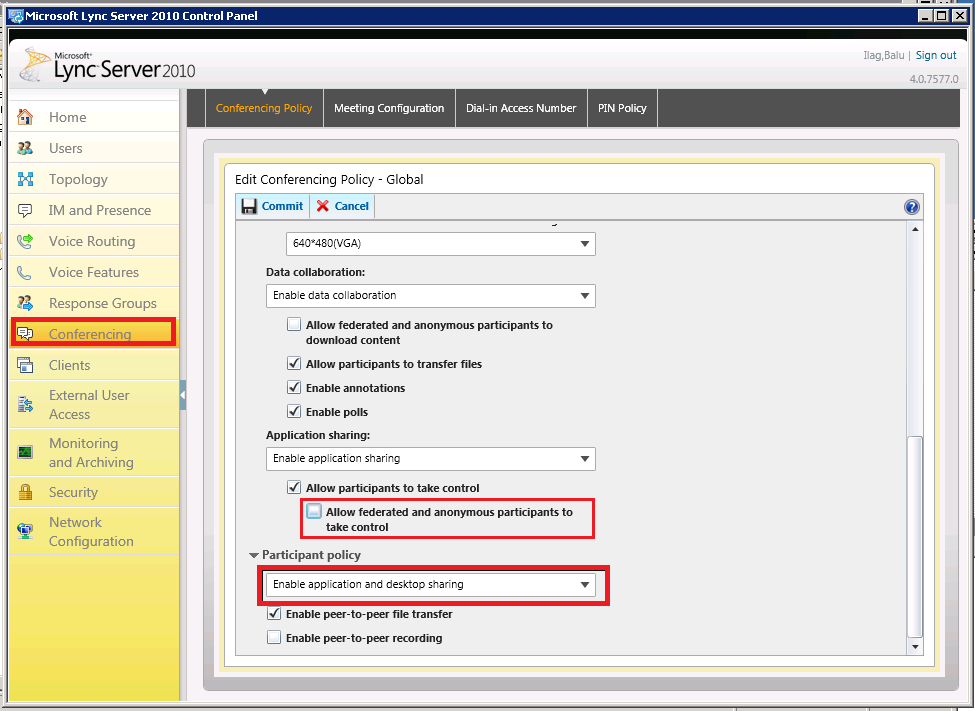Viewport: 975px width, 711px height.
Task: Check Allow federated and anonymous take control
Action: click(314, 511)
